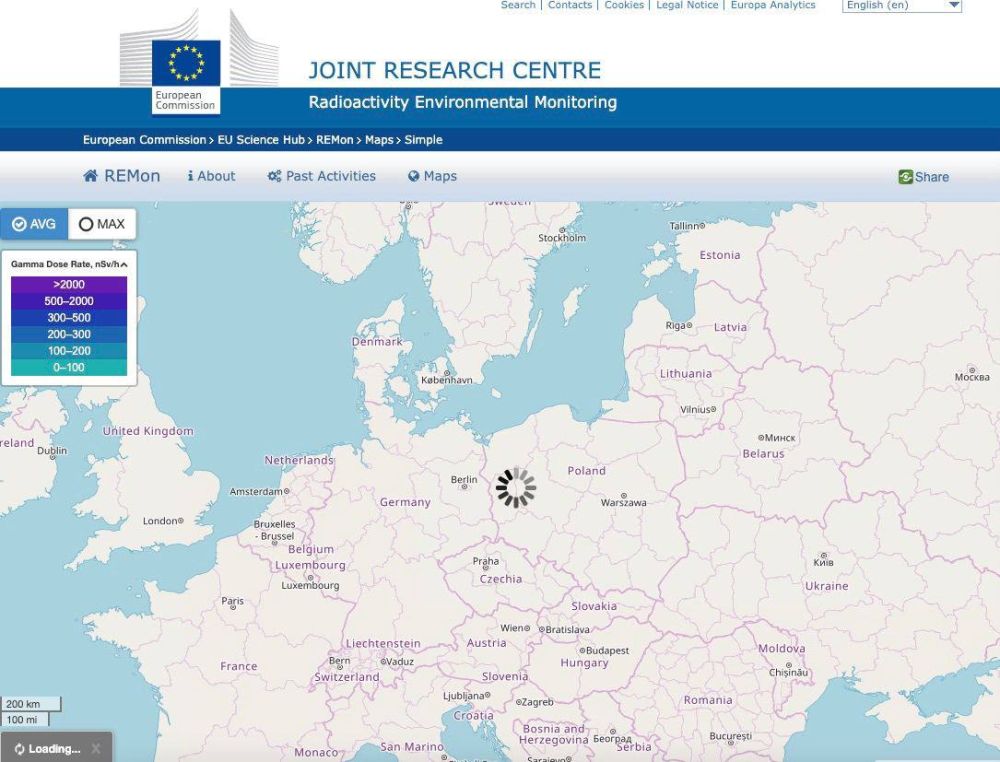The width and height of the screenshot is (1000, 762).
Task: Click the Loading refresh spinner icon
Action: 19,749
